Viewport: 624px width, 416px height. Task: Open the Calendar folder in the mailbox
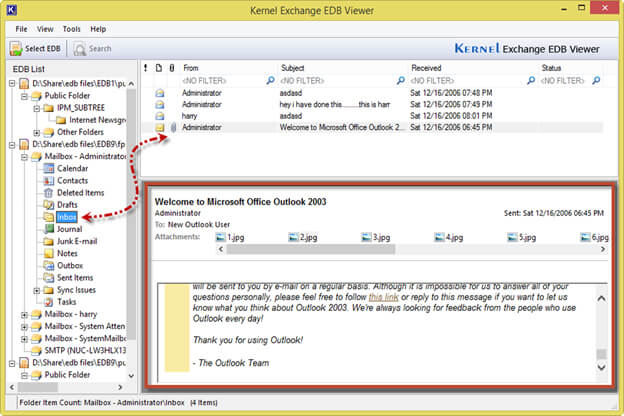pyautogui.click(x=72, y=168)
